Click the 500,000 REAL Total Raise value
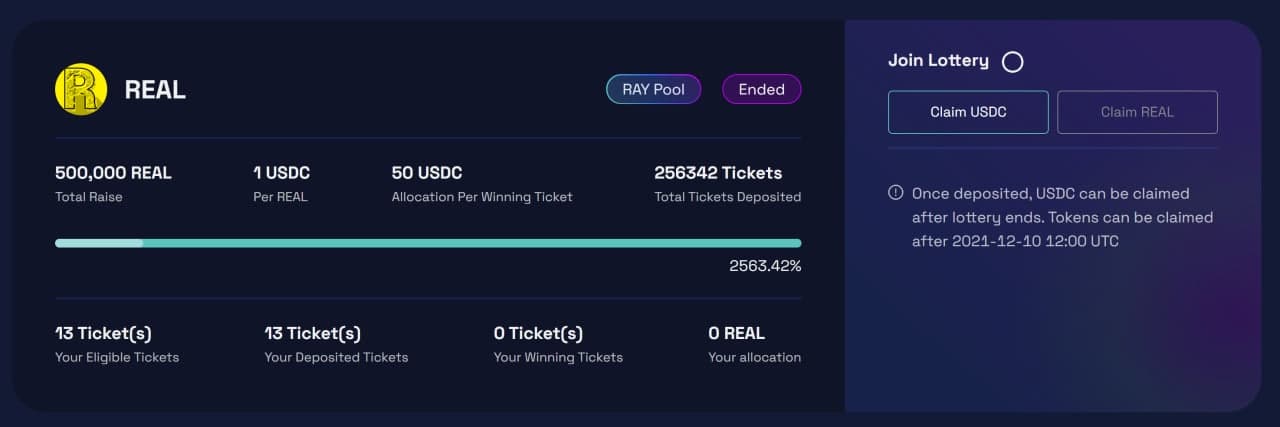The width and height of the screenshot is (1280, 427). coord(113,173)
